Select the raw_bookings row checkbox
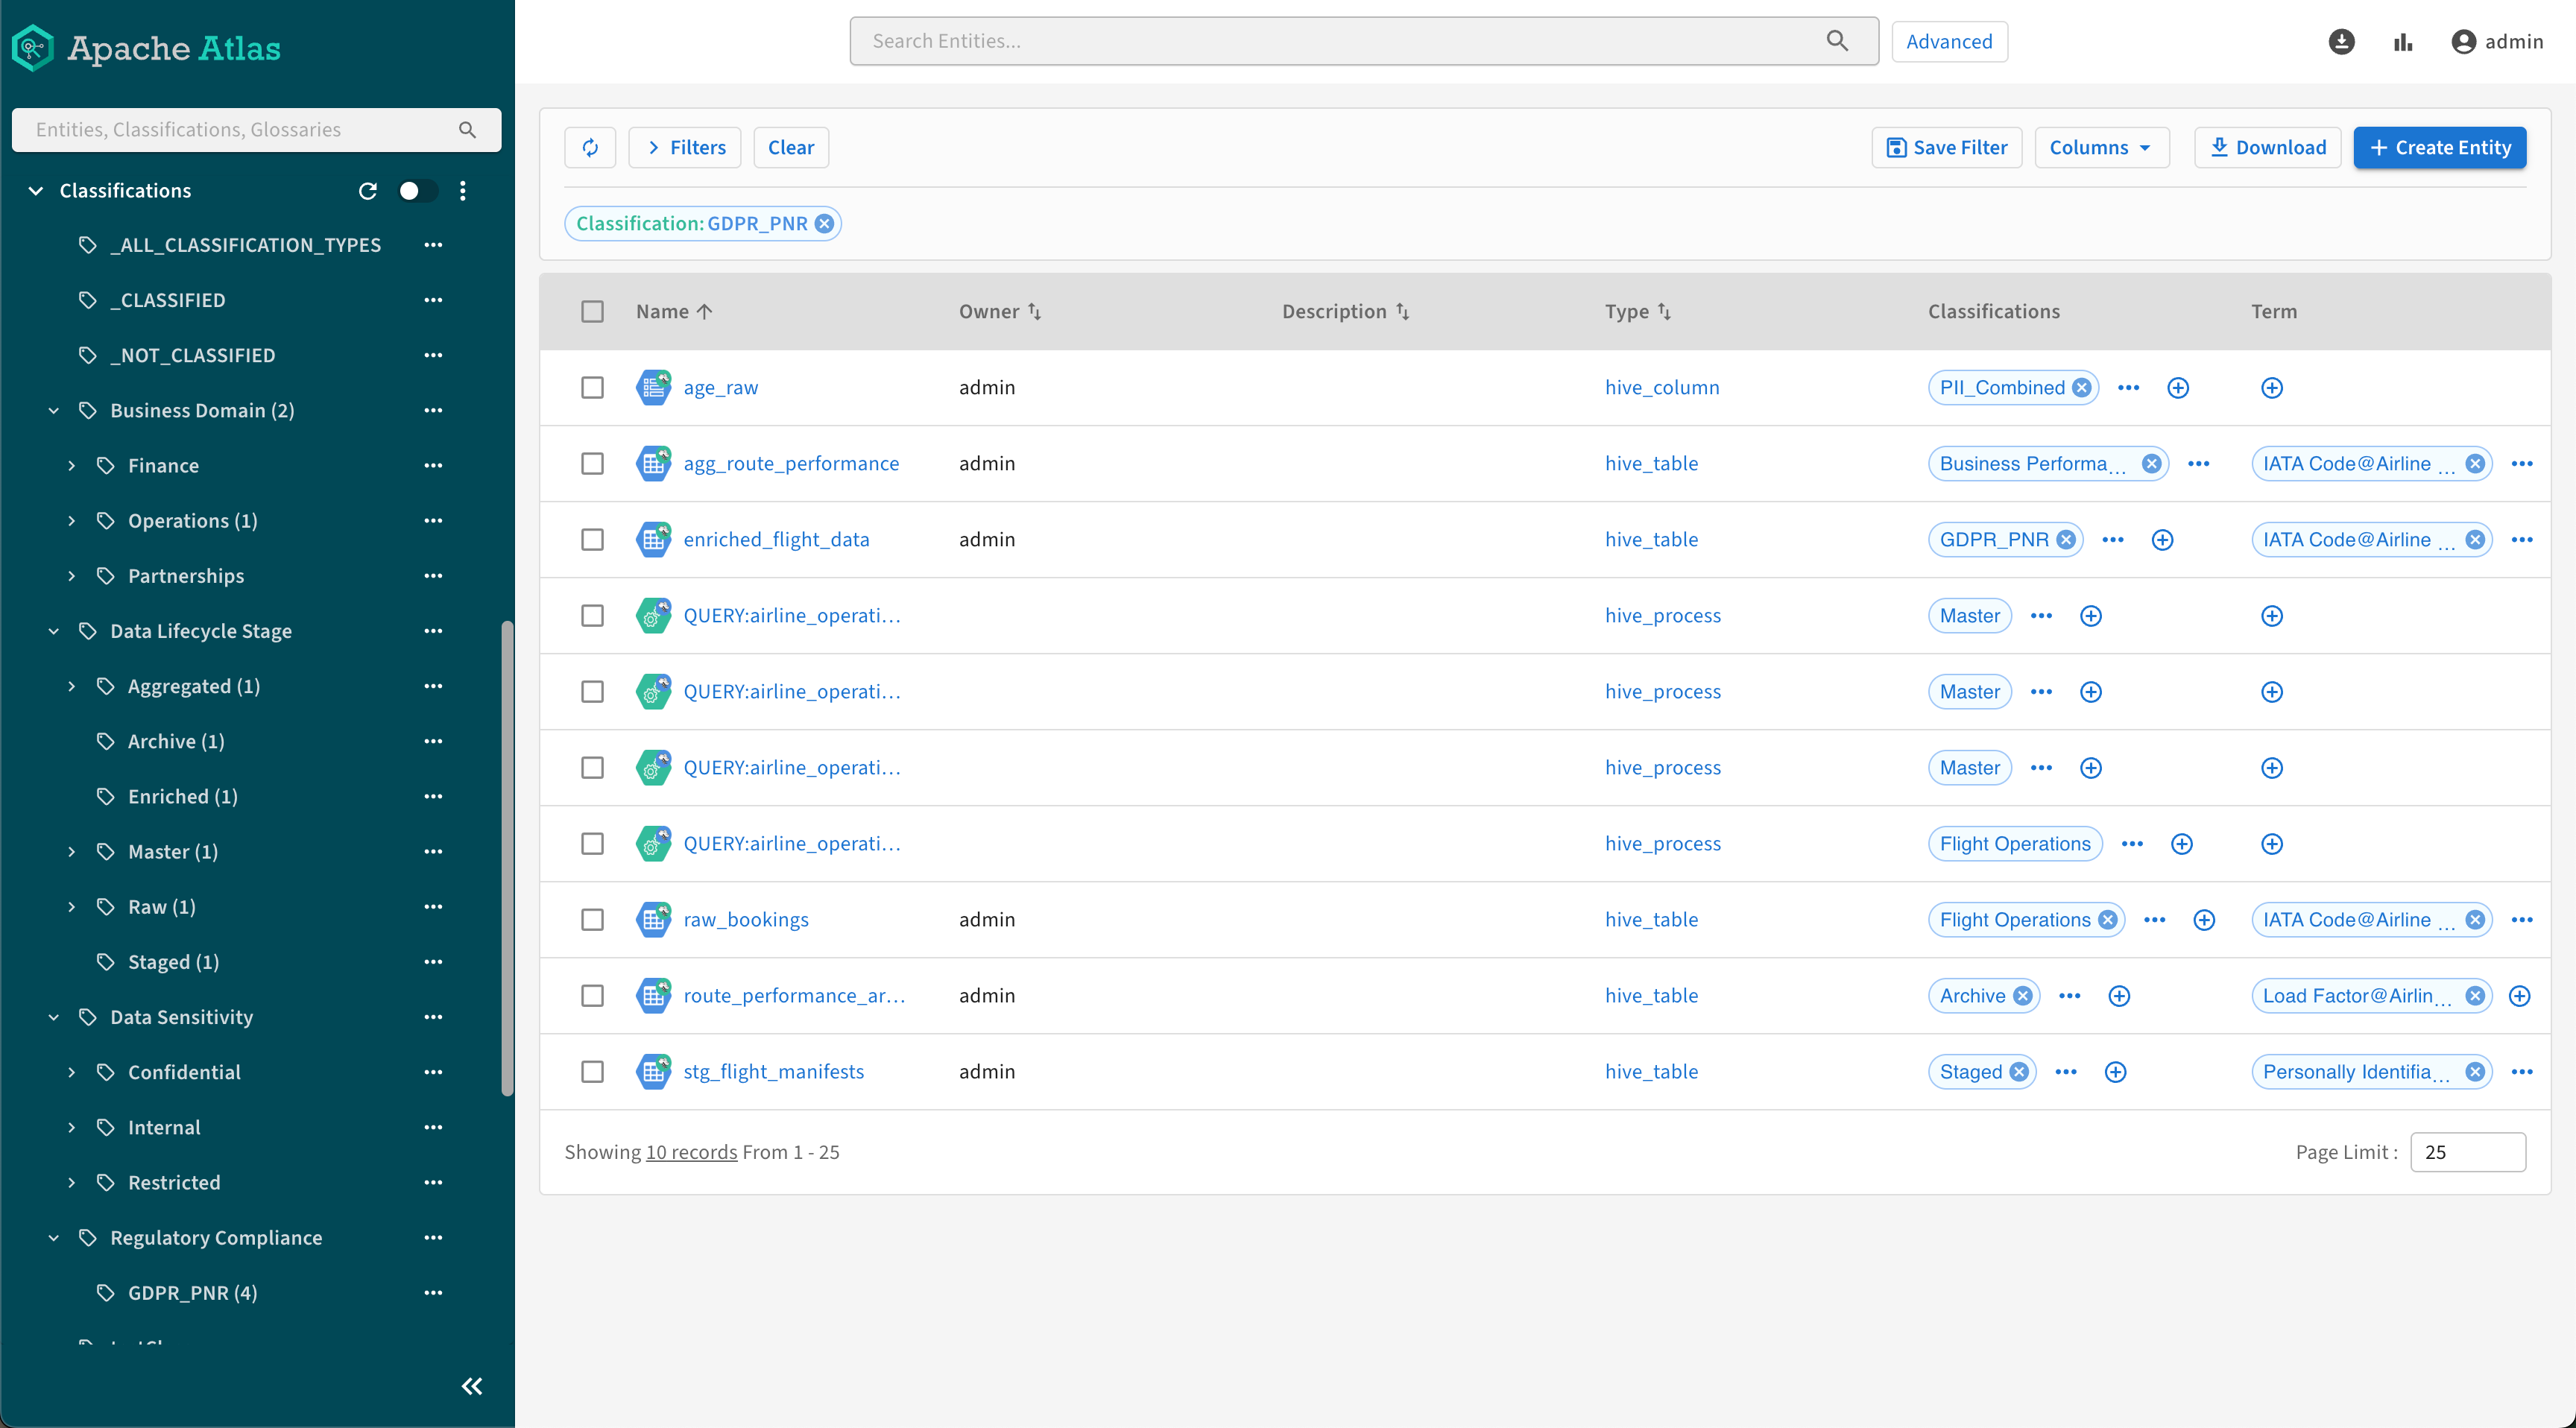The image size is (2576, 1428). pyautogui.click(x=592, y=919)
